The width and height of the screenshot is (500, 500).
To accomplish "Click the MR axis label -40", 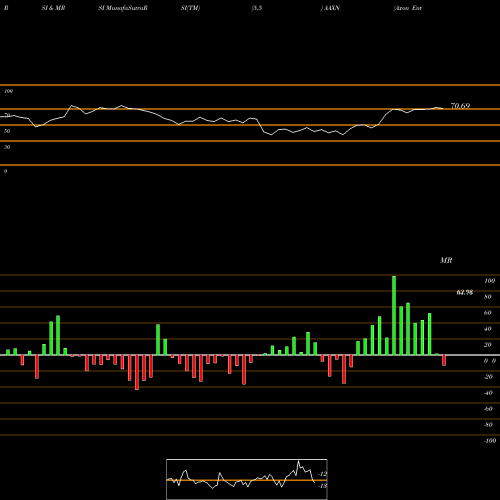I will [488, 393].
